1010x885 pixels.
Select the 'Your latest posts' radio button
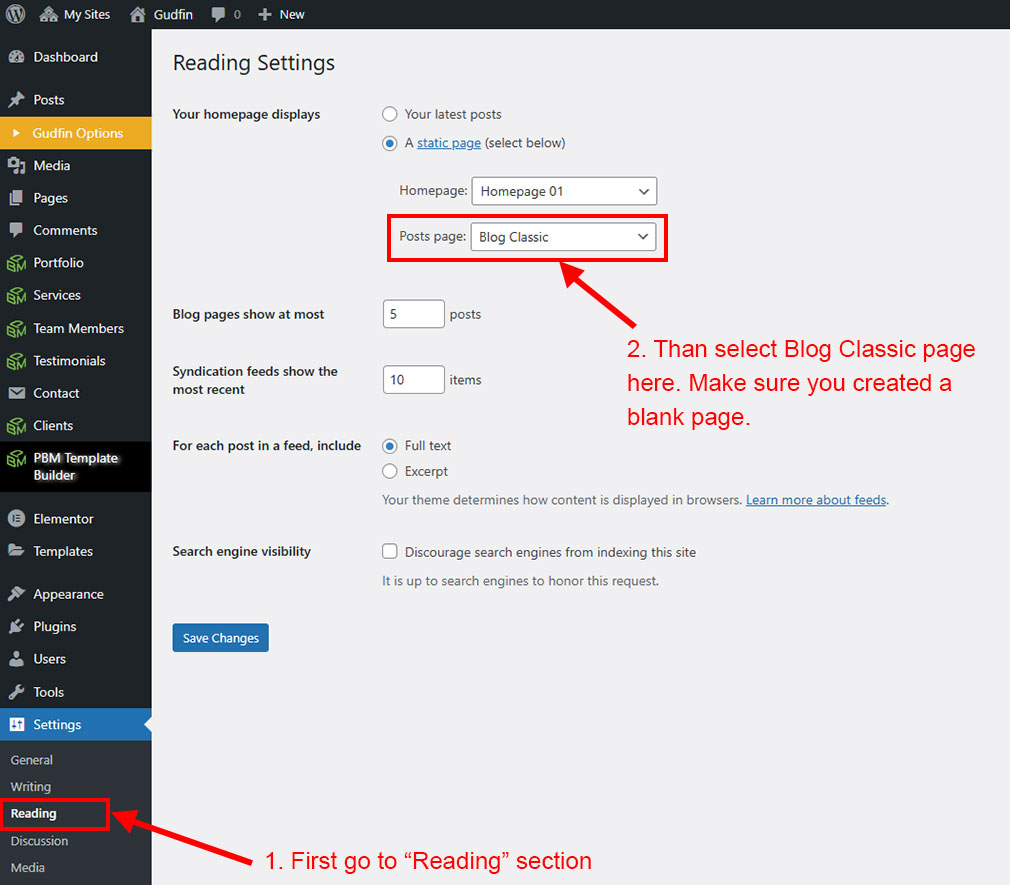[390, 115]
